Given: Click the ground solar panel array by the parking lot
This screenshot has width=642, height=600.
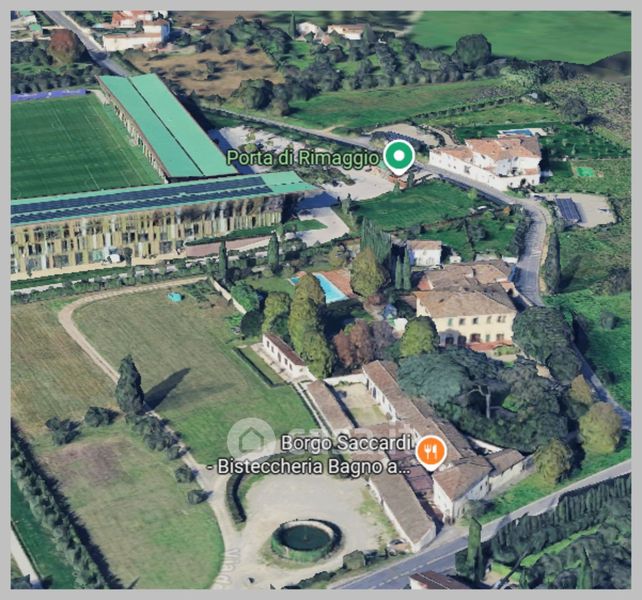Looking at the screenshot, I should [x=568, y=210].
